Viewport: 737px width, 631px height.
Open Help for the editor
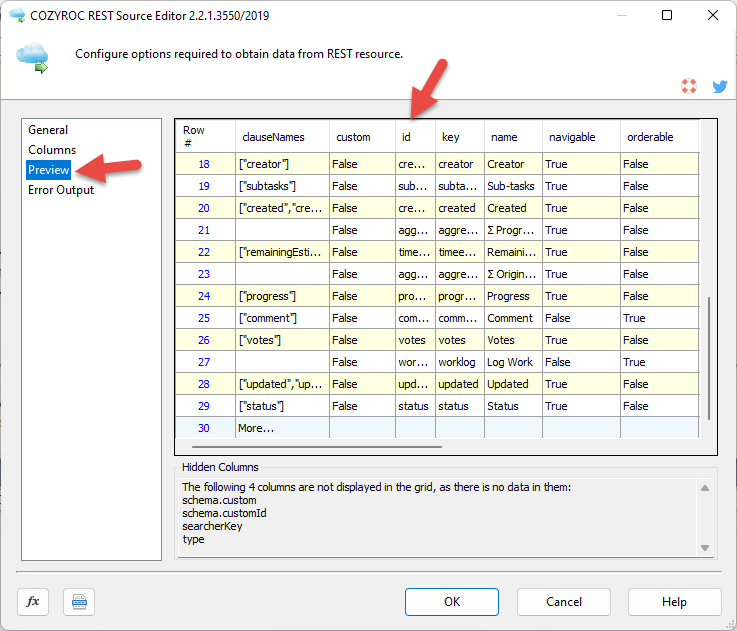674,601
